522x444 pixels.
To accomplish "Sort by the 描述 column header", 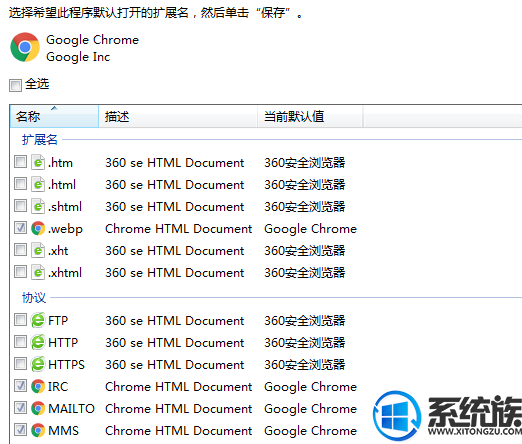I will coord(178,116).
